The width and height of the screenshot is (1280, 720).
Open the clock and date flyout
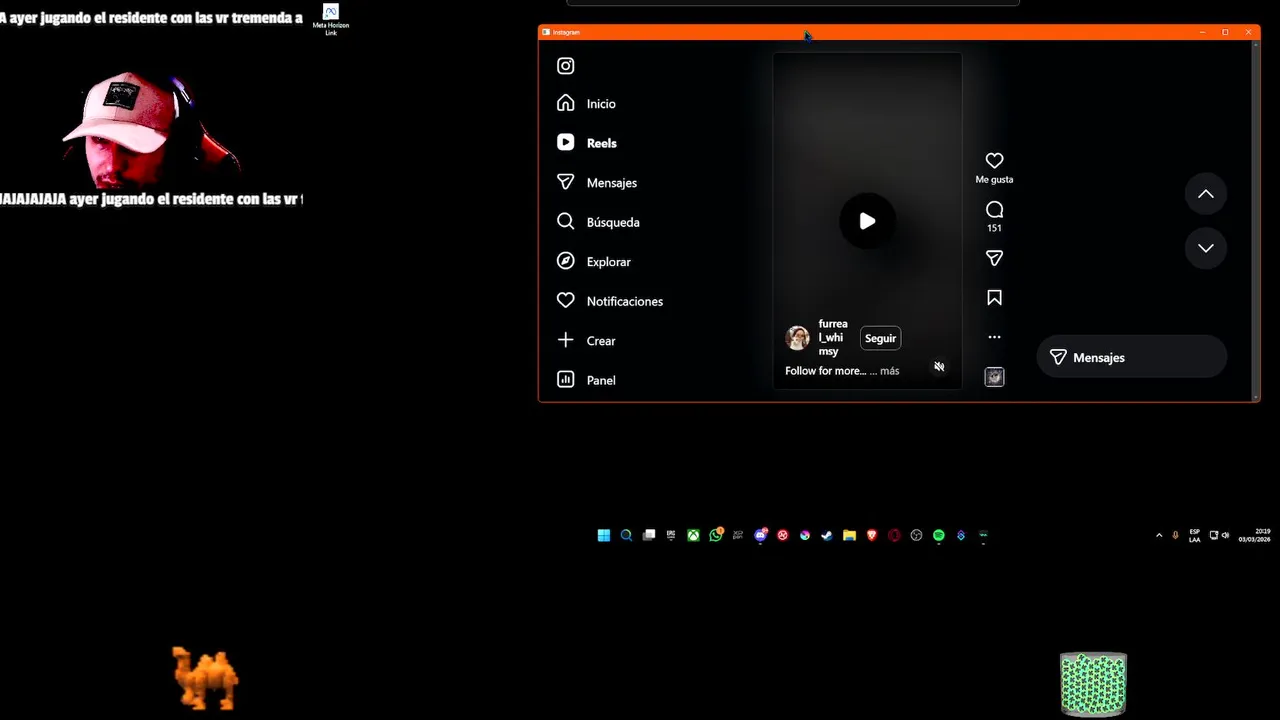[1254, 535]
